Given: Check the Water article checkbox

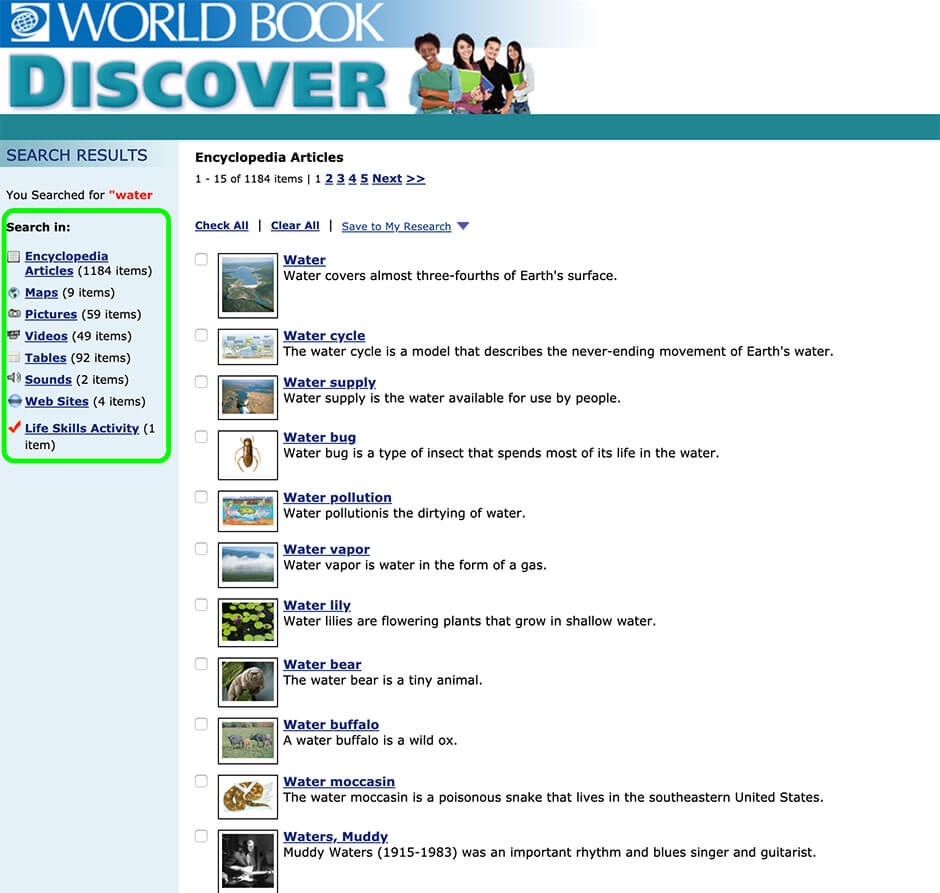Looking at the screenshot, I should pos(201,258).
